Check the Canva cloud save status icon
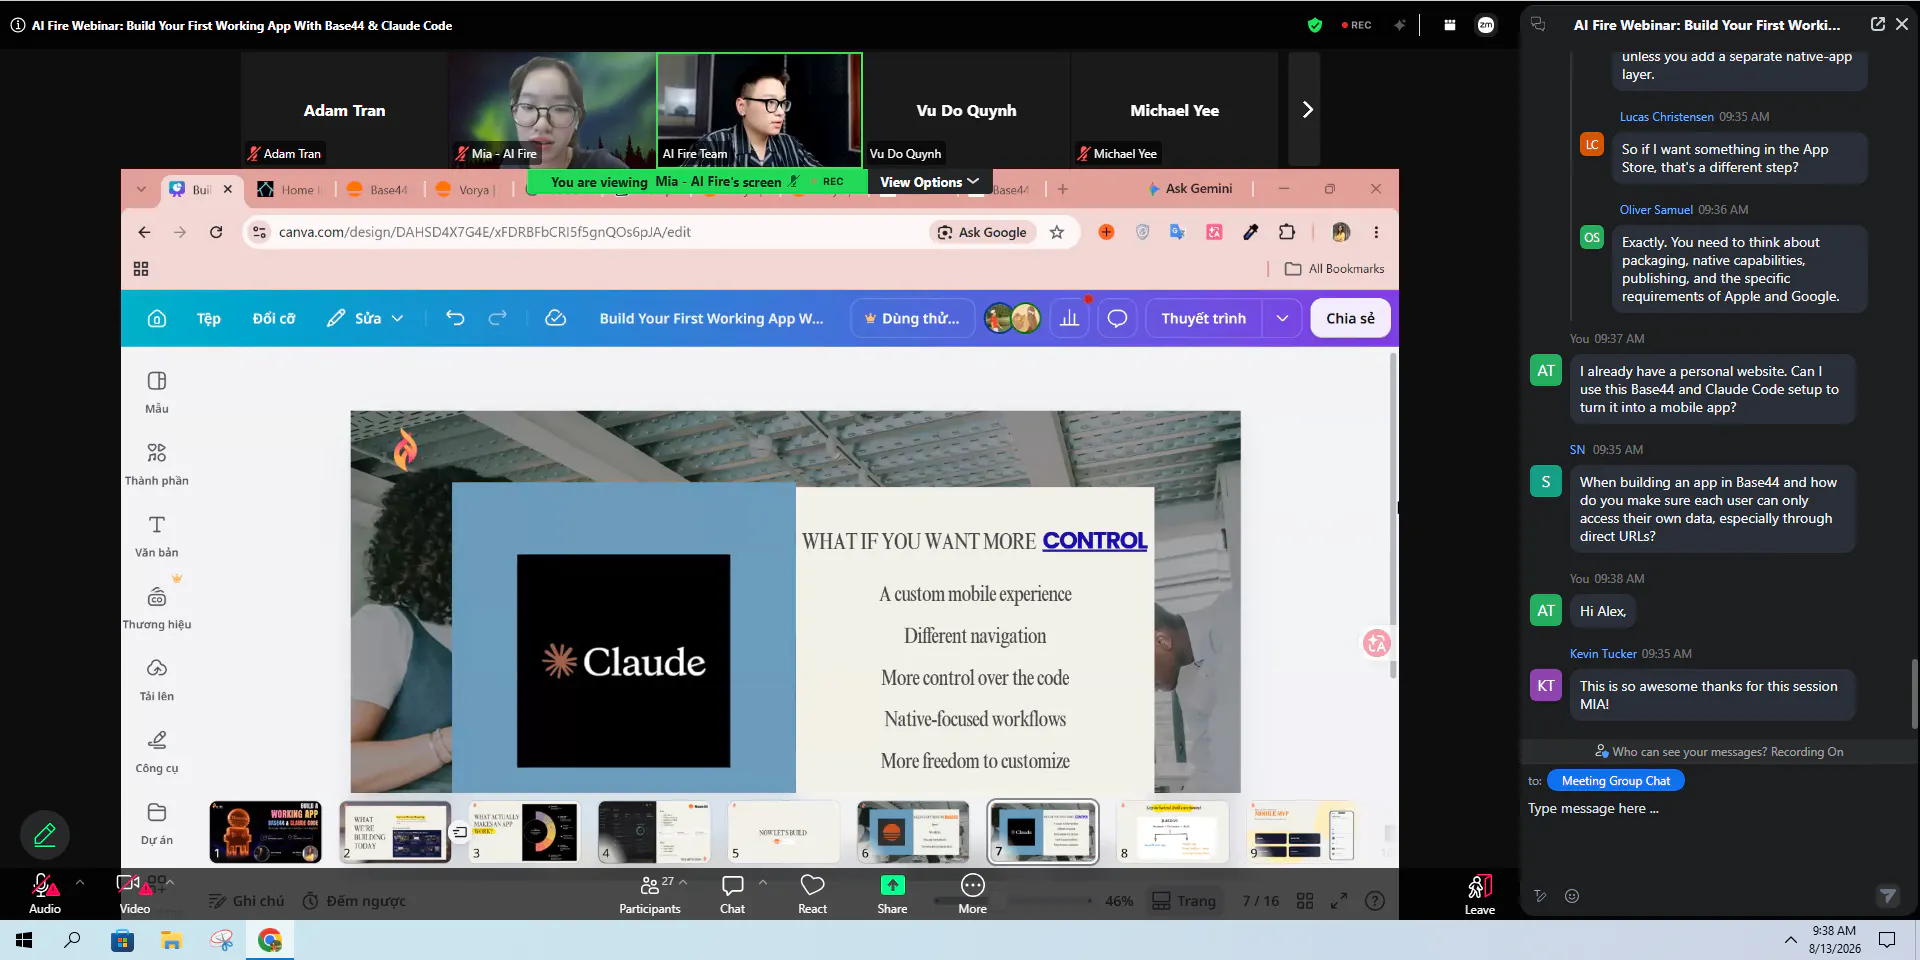Image resolution: width=1920 pixels, height=960 pixels. [556, 318]
